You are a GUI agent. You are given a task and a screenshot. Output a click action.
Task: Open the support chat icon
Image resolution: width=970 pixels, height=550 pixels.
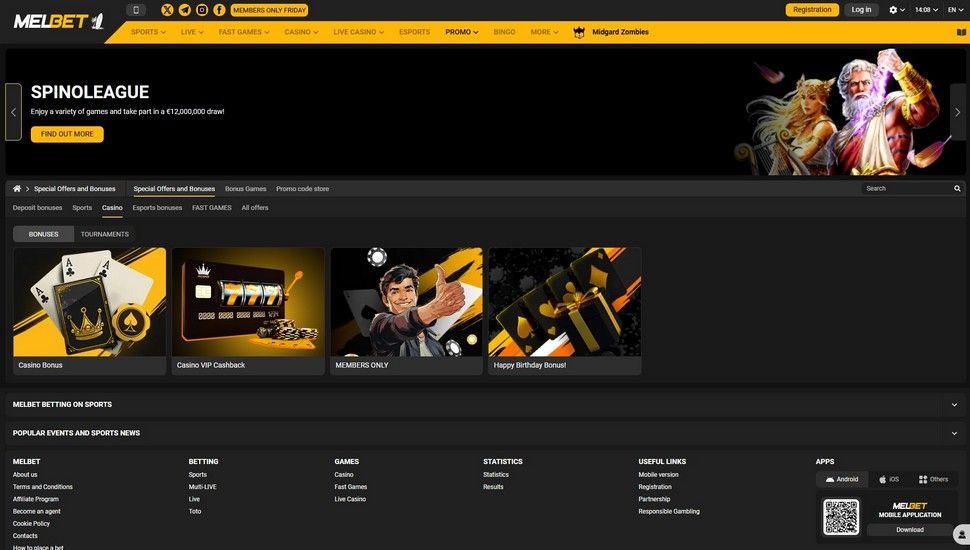962,534
